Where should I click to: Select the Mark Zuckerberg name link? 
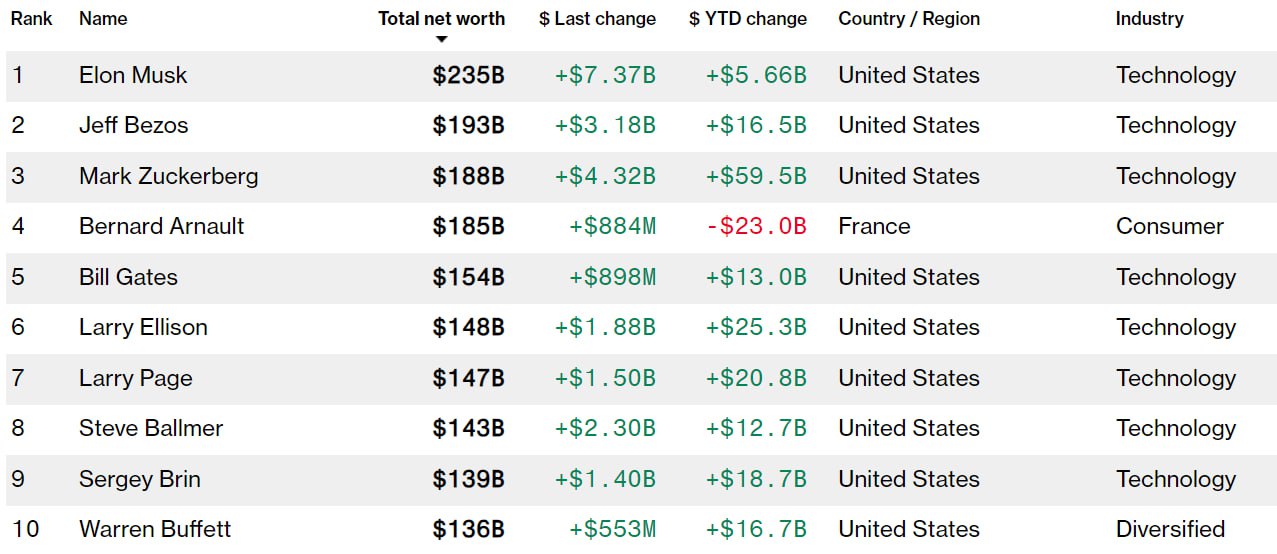point(168,176)
